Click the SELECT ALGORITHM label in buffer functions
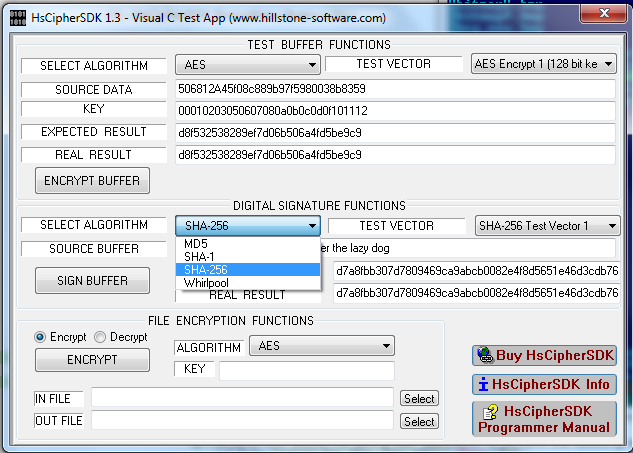Viewport: 633px width, 453px height. click(x=94, y=66)
